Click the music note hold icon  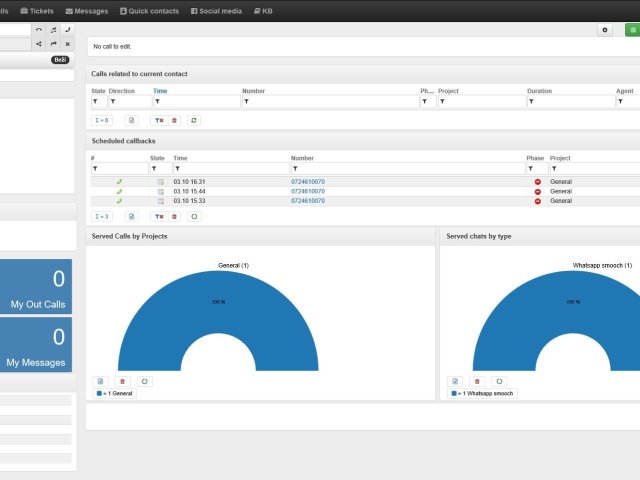53,30
